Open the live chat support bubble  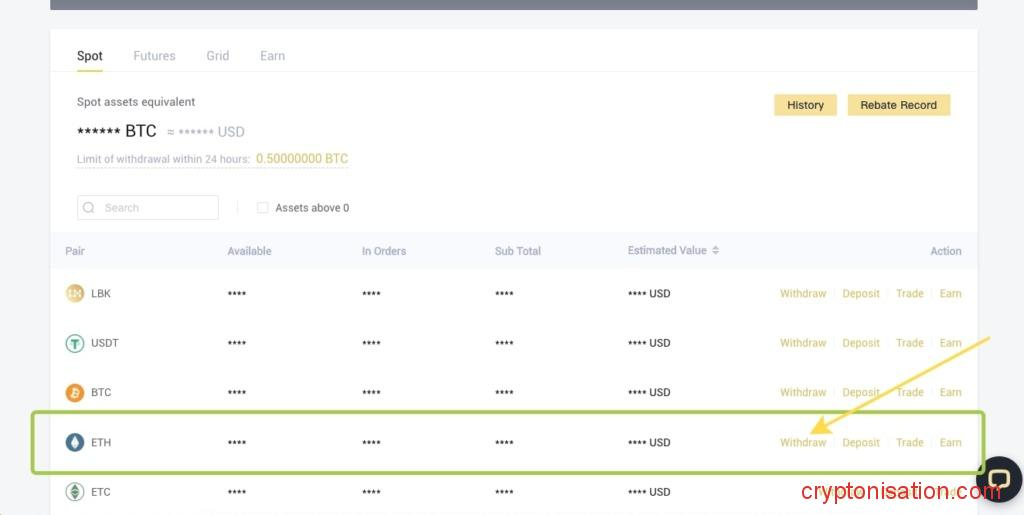[x=997, y=479]
